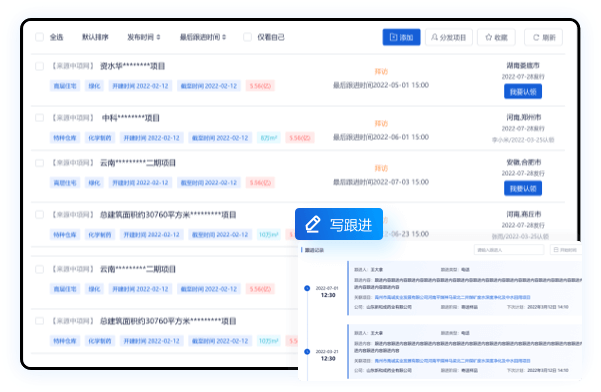Click 截至时间 2022-02-12 tag in 中科 row
The height and width of the screenshot is (392, 601).
[x=220, y=138]
